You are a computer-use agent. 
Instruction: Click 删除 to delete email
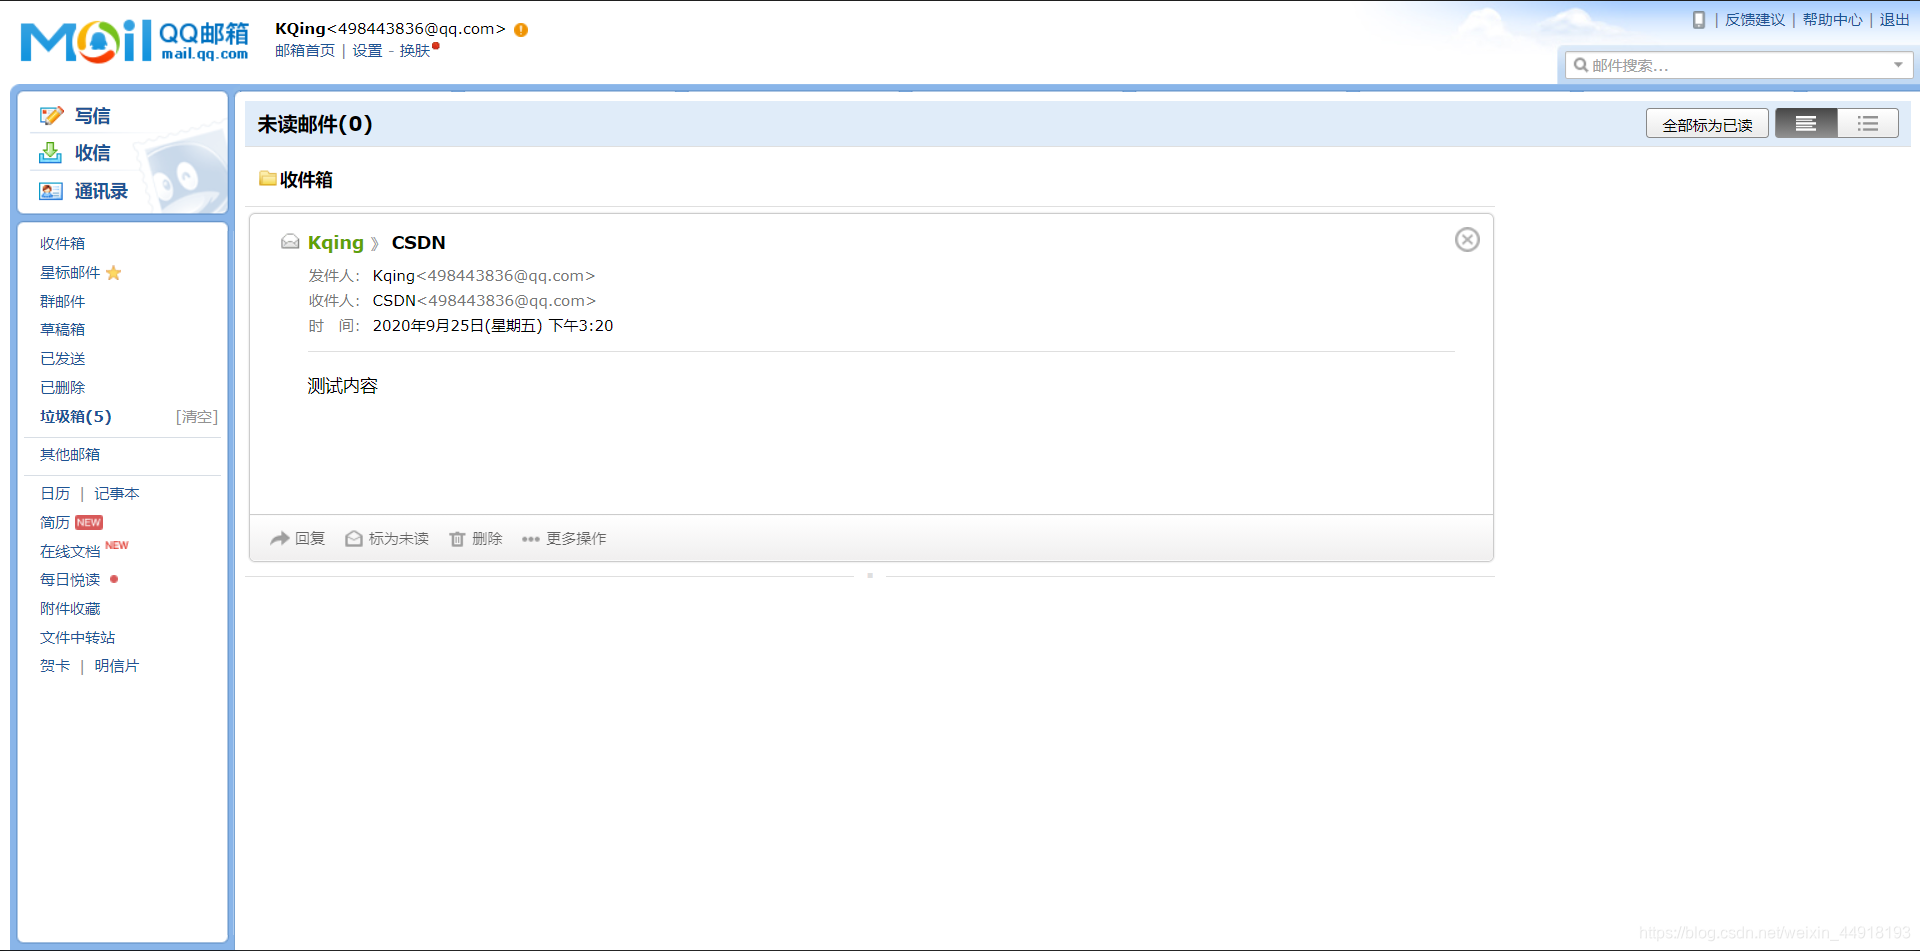coord(487,539)
